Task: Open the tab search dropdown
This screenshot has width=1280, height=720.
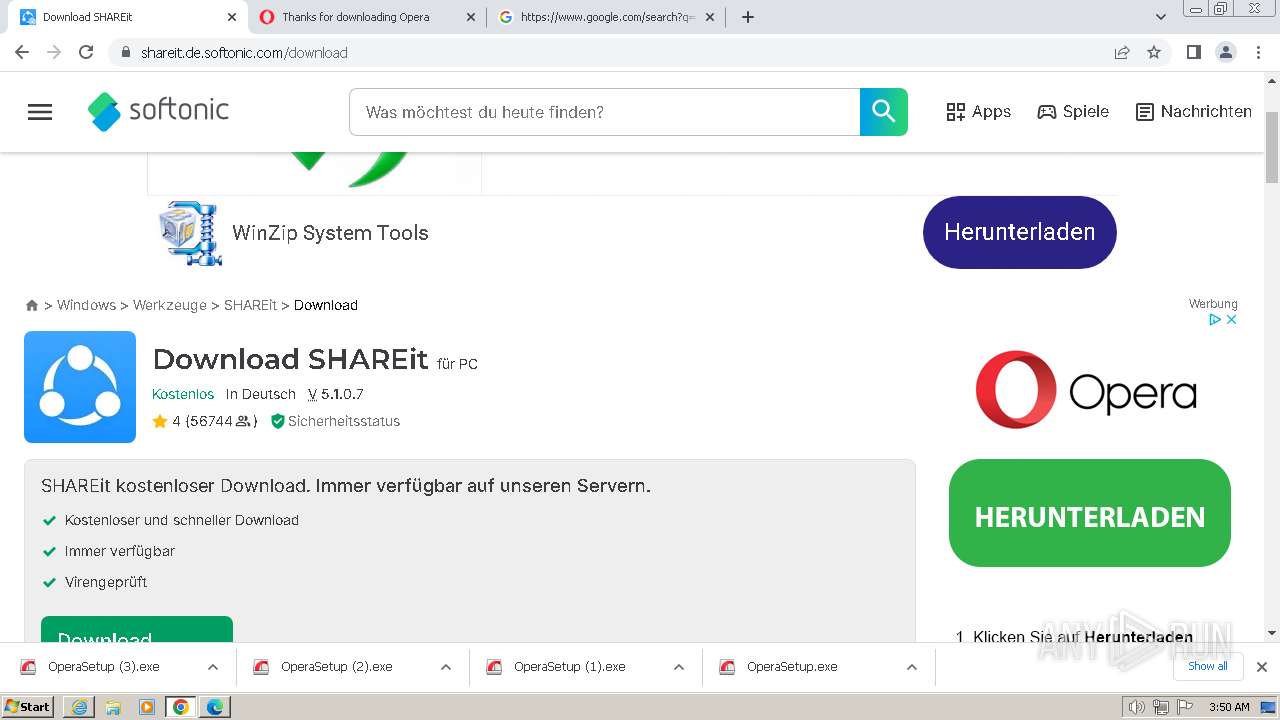Action: pyautogui.click(x=1161, y=17)
